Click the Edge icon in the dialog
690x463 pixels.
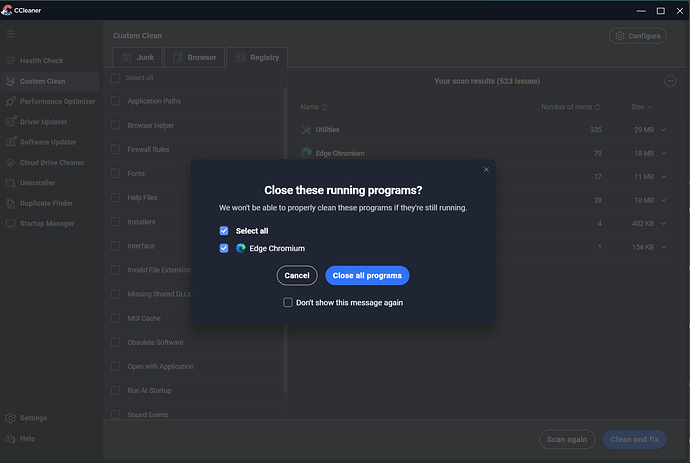(241, 248)
